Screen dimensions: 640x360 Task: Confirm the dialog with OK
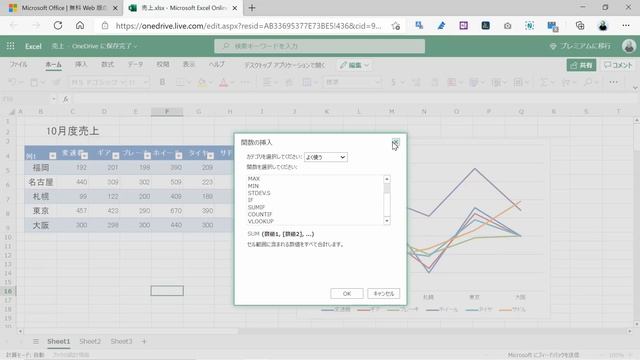pos(347,293)
